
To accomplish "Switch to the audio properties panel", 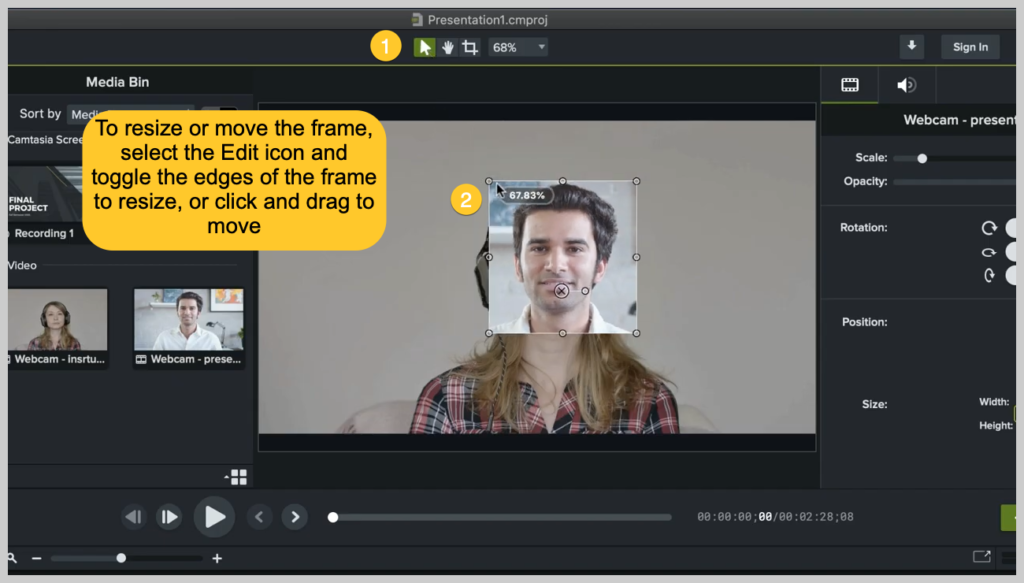I will pyautogui.click(x=905, y=84).
